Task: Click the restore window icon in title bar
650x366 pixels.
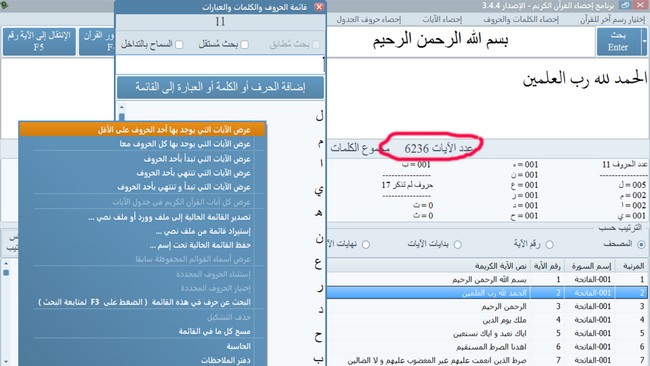Action: click(625, 5)
